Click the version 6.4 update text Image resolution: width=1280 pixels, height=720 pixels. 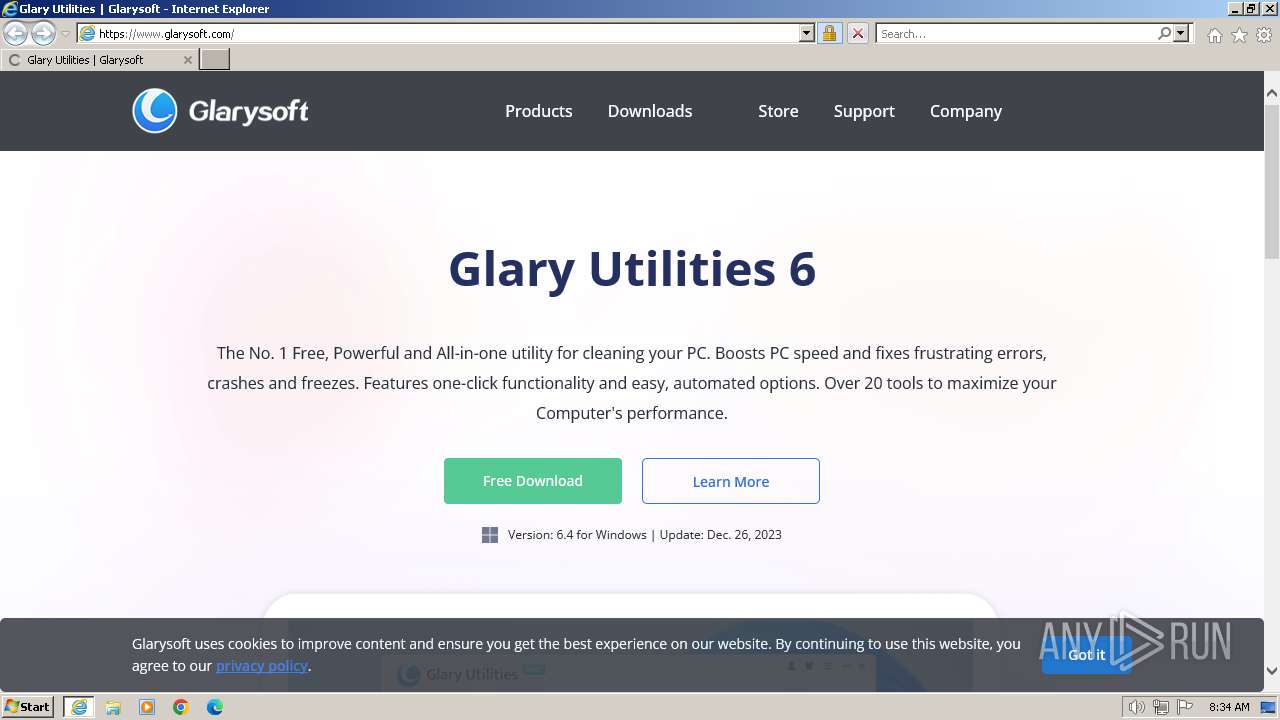[x=645, y=535]
